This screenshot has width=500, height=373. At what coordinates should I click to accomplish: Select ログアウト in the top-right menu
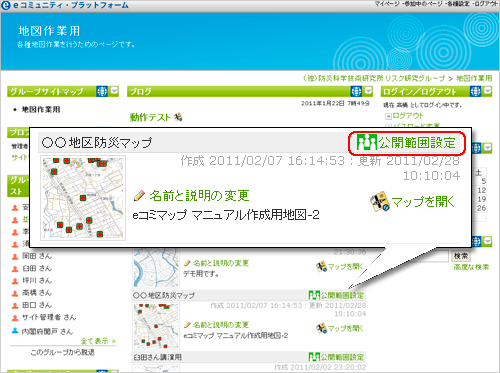[x=486, y=4]
